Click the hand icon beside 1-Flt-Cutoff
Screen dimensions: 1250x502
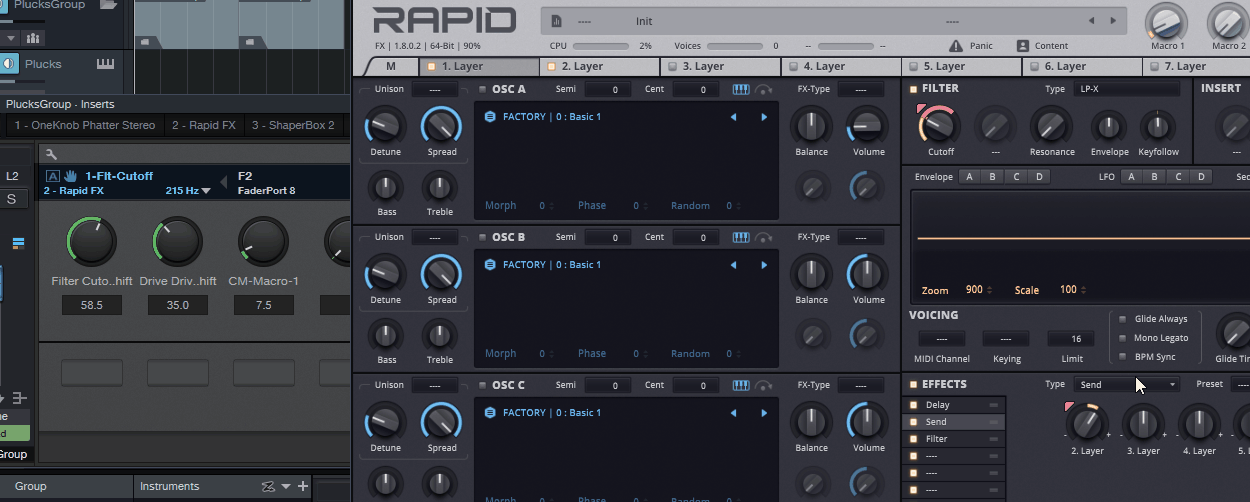click(71, 176)
